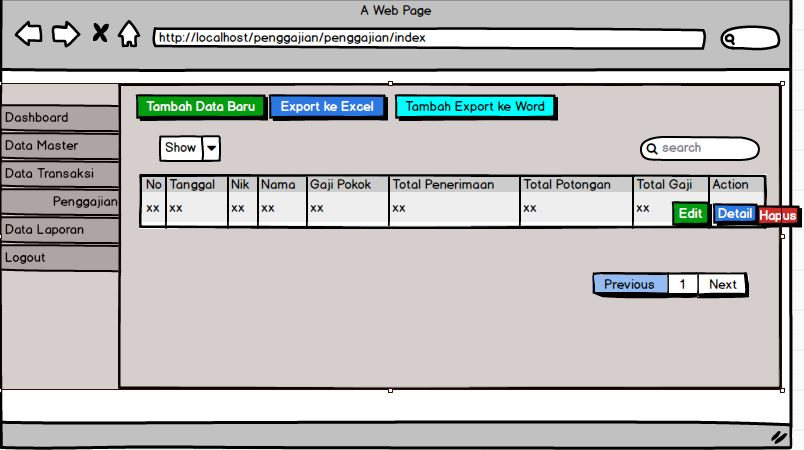Click the Tanggal column header
804x450 pixels.
pyautogui.click(x=197, y=185)
